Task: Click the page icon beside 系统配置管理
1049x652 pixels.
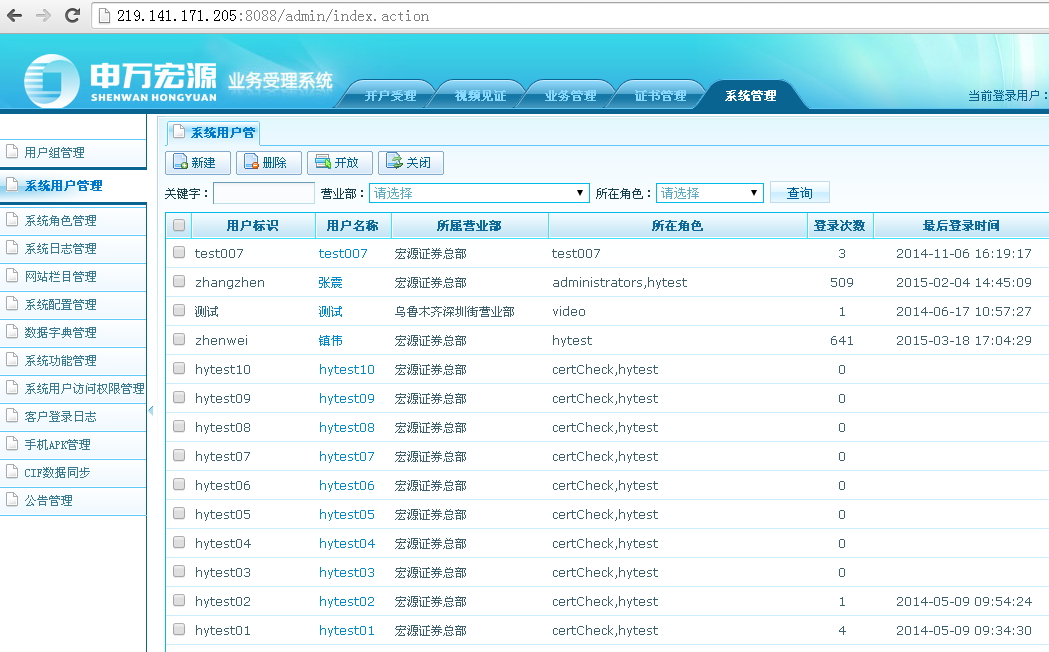Action: coord(11,304)
